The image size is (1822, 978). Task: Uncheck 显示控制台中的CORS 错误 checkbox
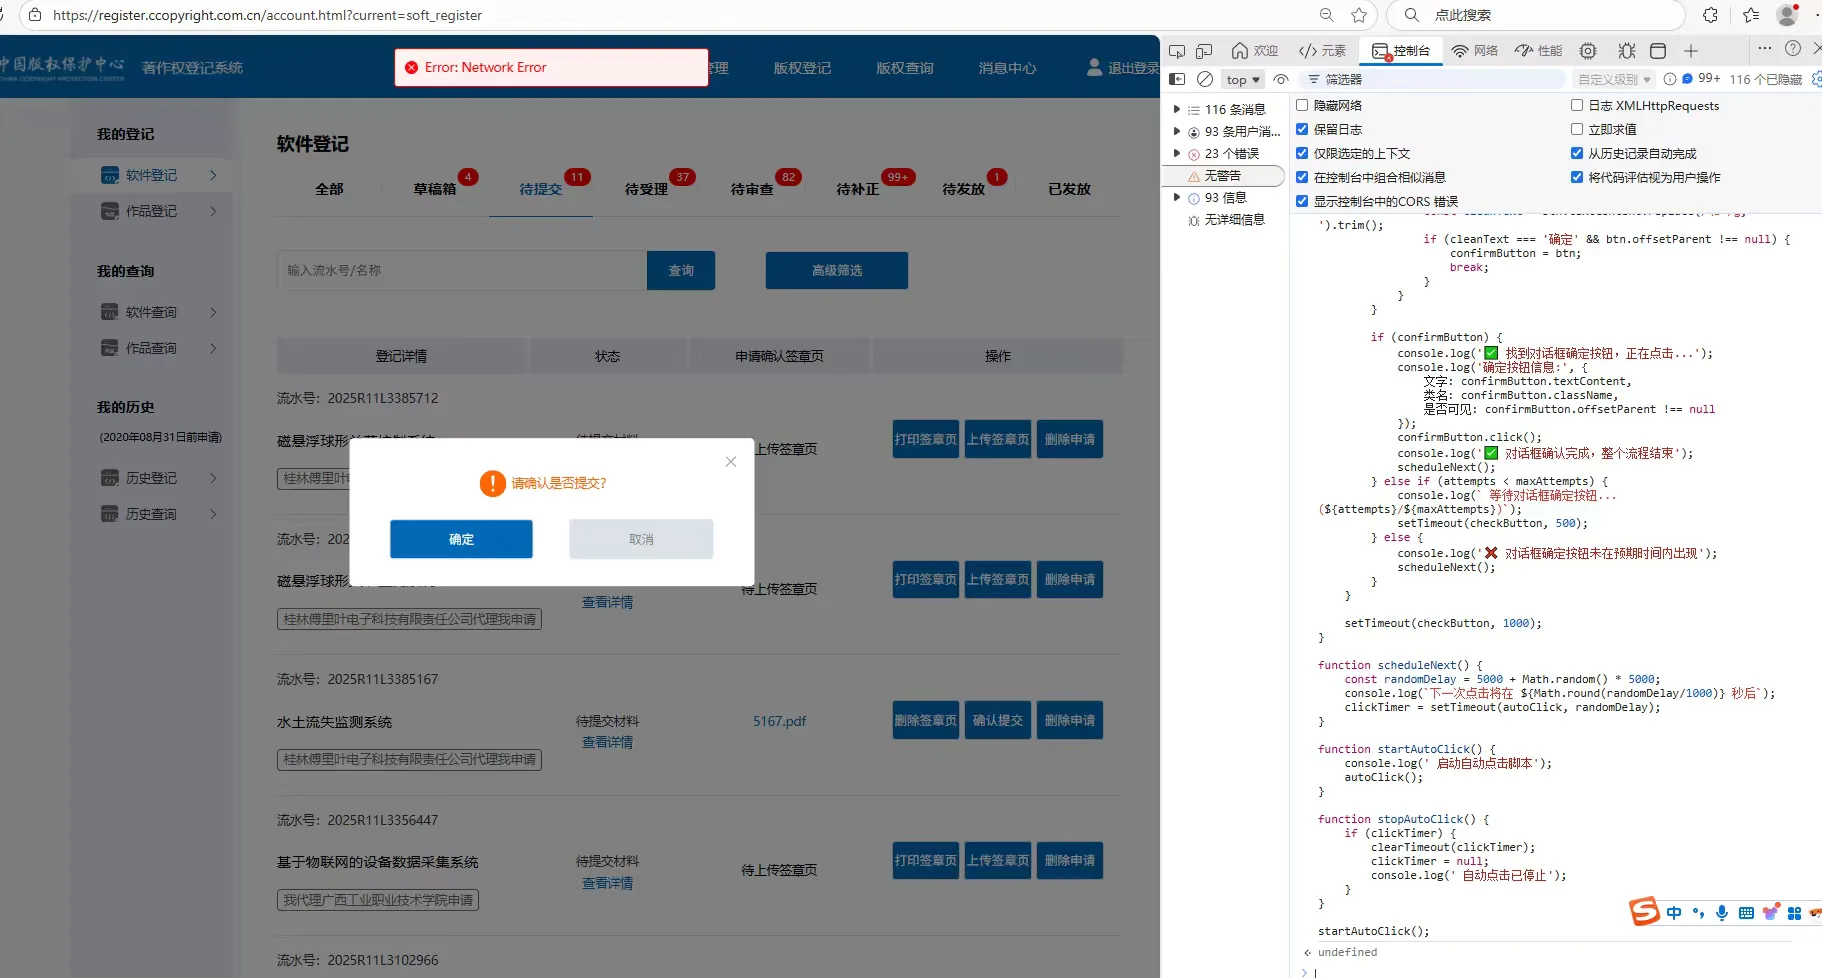[x=1302, y=201]
